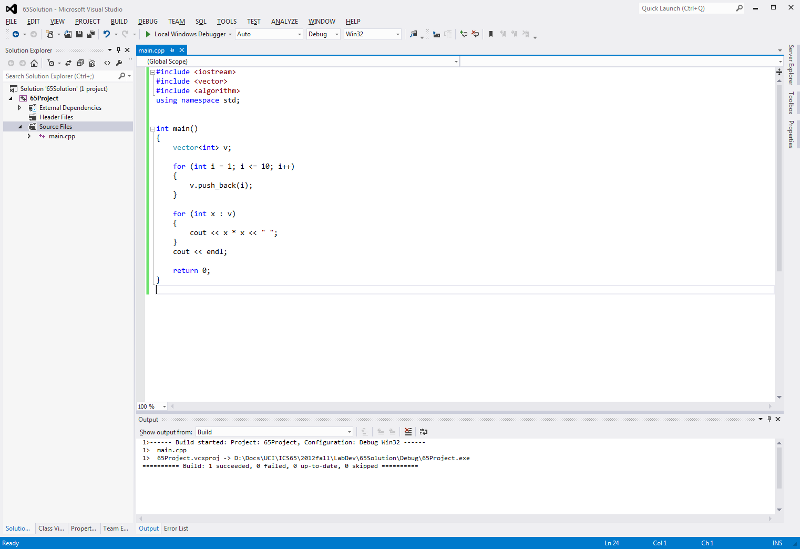Toggle auto-hide pin on Solution Explorer panel

pos(118,50)
